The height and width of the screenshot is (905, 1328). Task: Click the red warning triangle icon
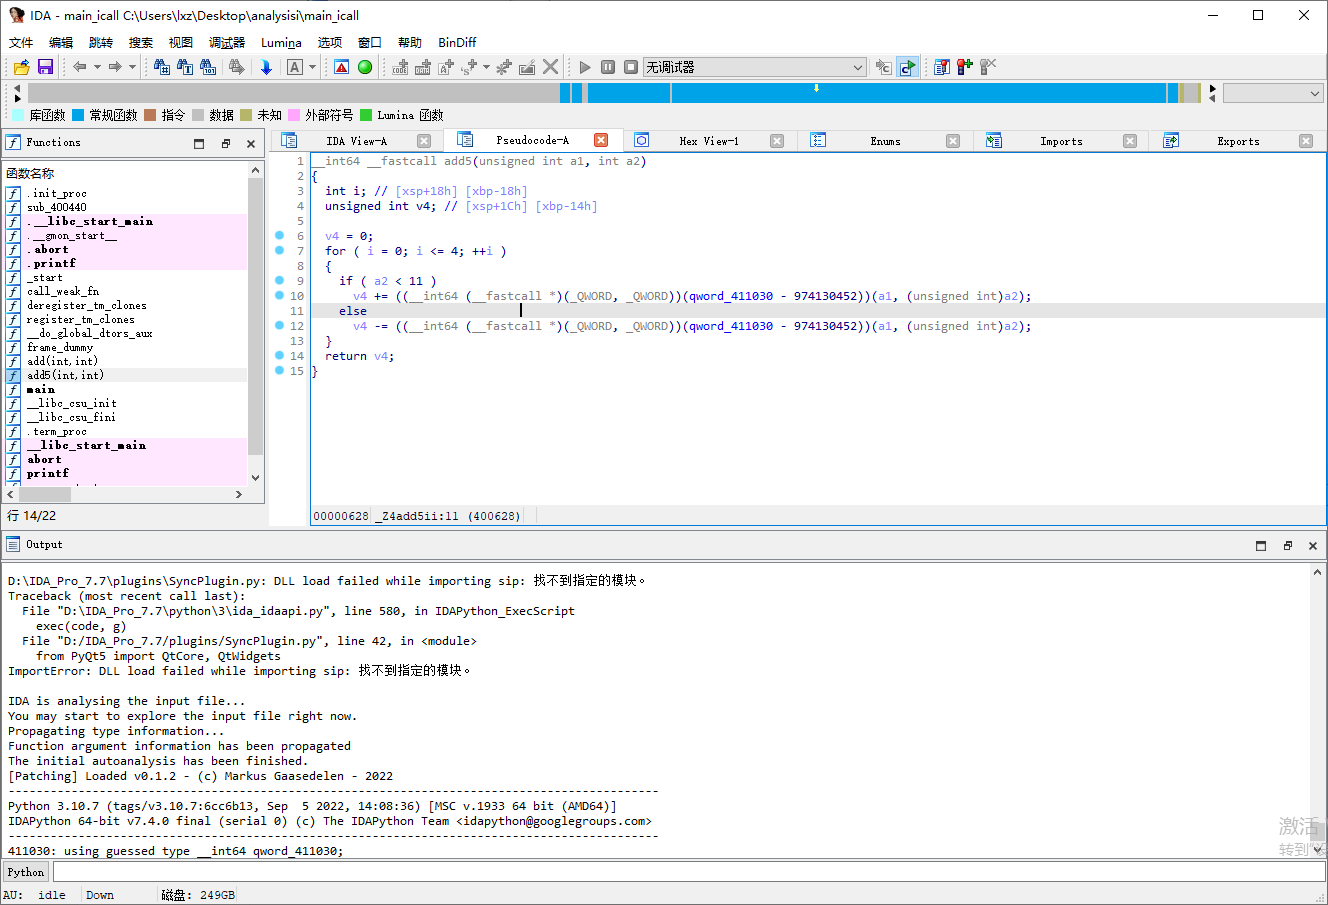tap(342, 67)
